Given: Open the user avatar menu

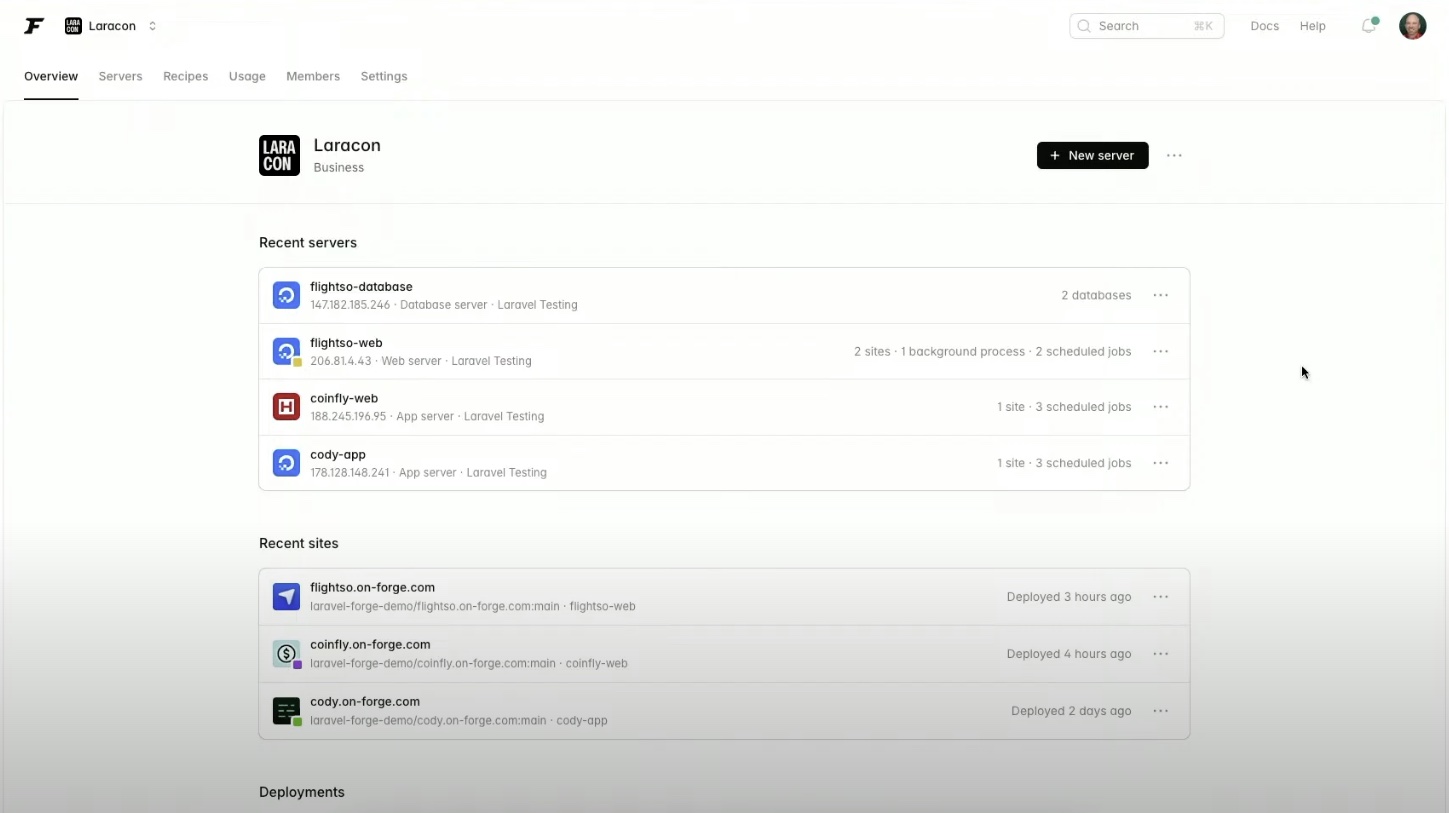Looking at the screenshot, I should (x=1412, y=26).
